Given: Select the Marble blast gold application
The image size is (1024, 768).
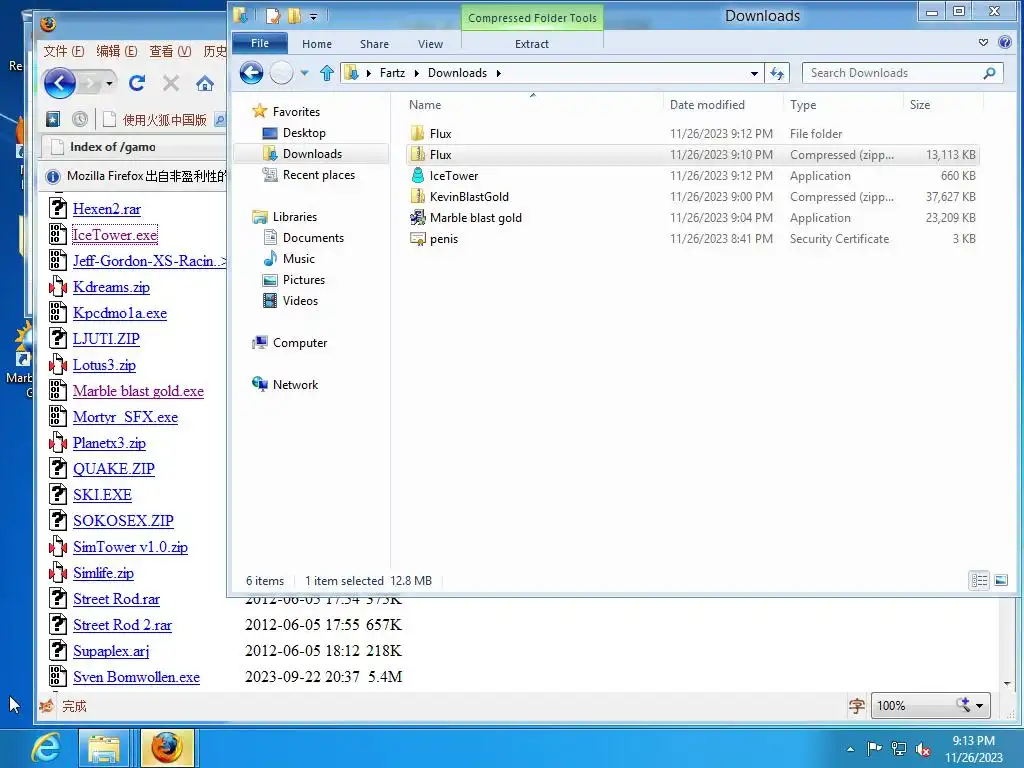Looking at the screenshot, I should click(x=692, y=217).
